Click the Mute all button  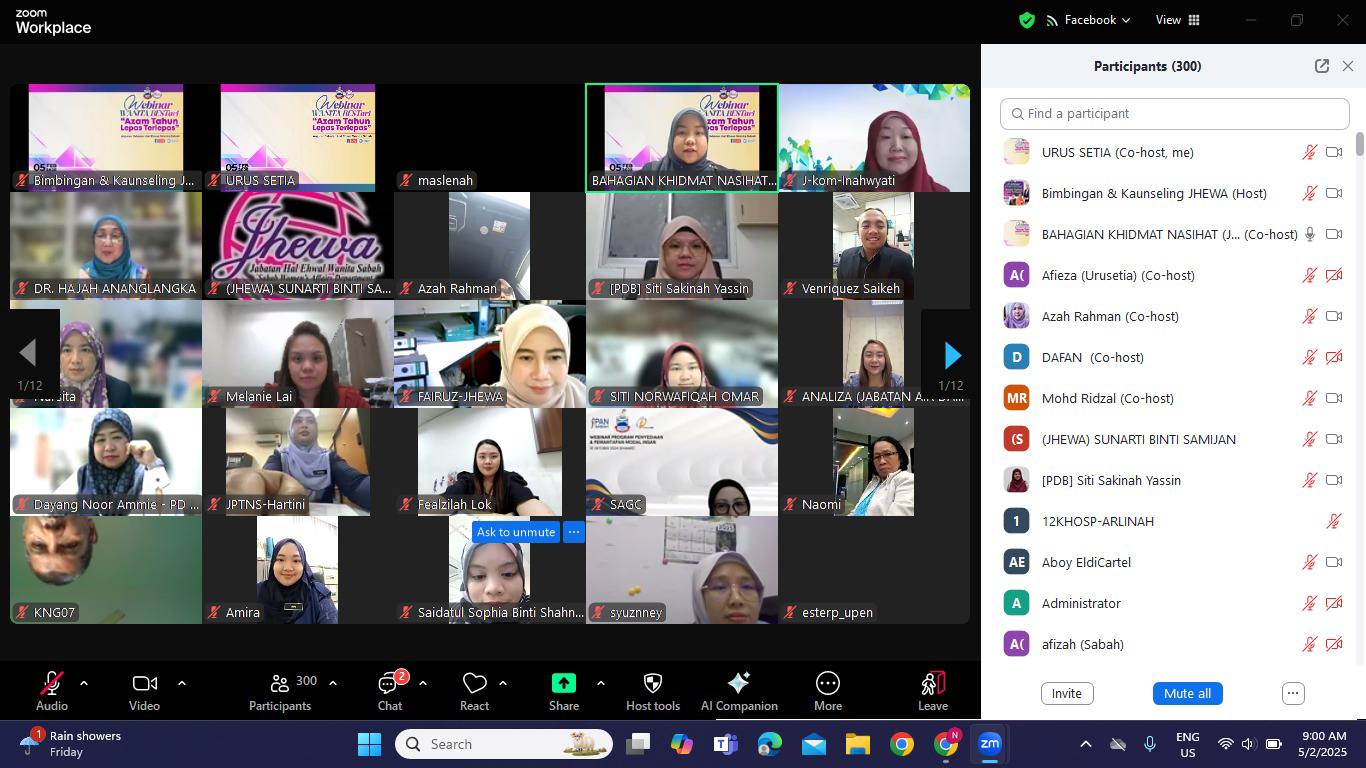pyautogui.click(x=1187, y=693)
